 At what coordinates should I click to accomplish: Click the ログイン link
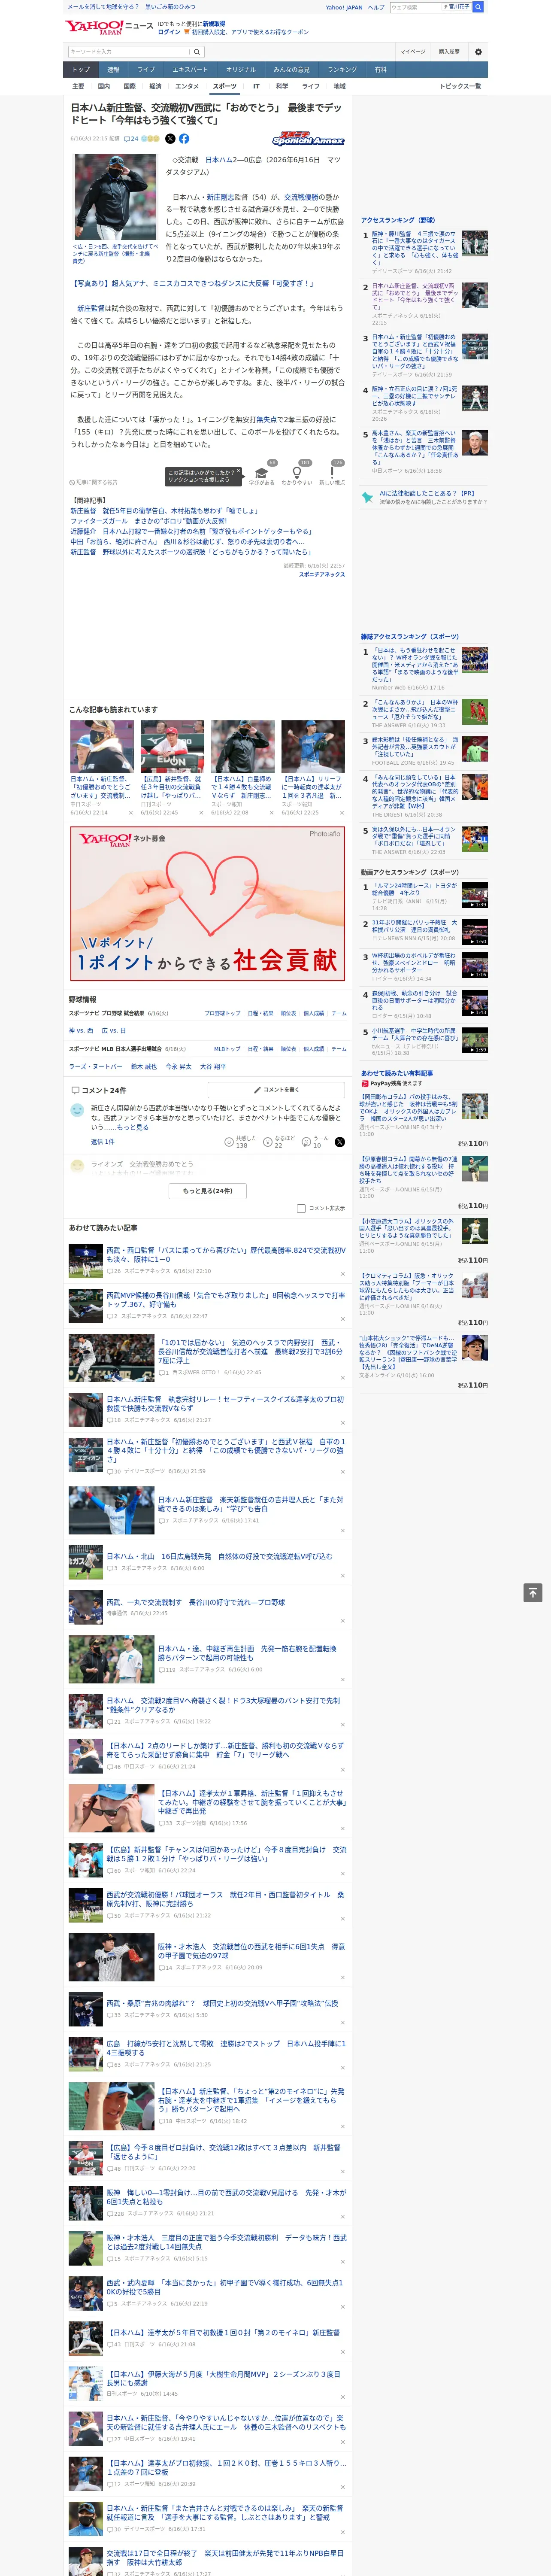tap(169, 32)
